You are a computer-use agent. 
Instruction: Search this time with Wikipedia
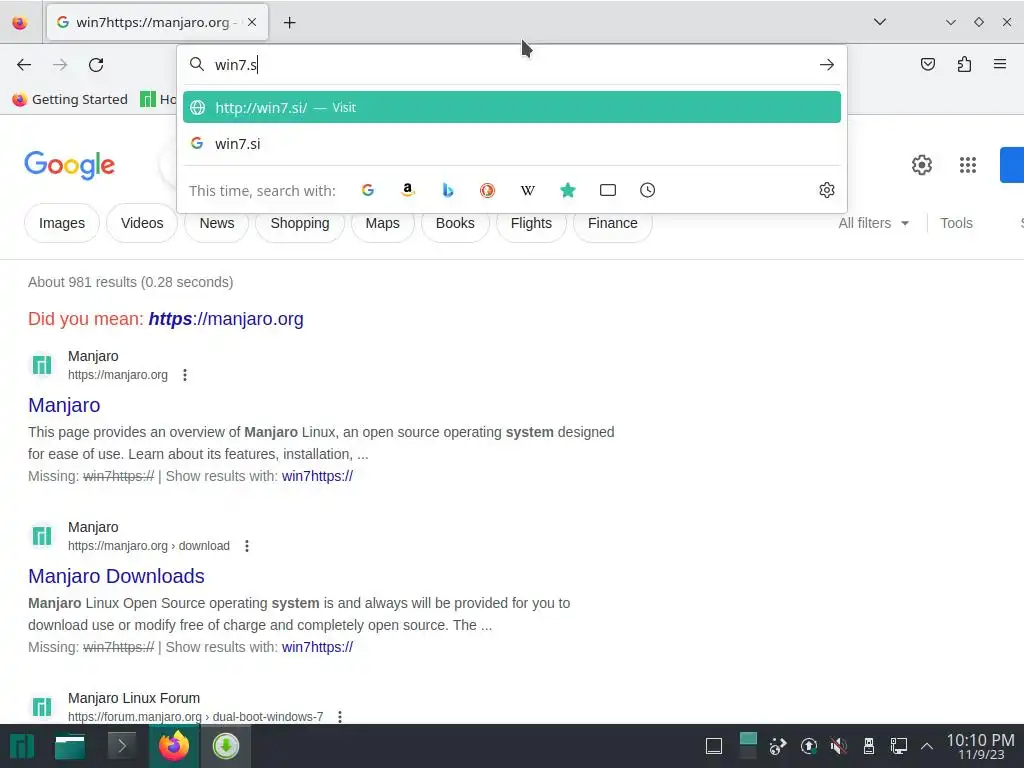[x=528, y=190]
